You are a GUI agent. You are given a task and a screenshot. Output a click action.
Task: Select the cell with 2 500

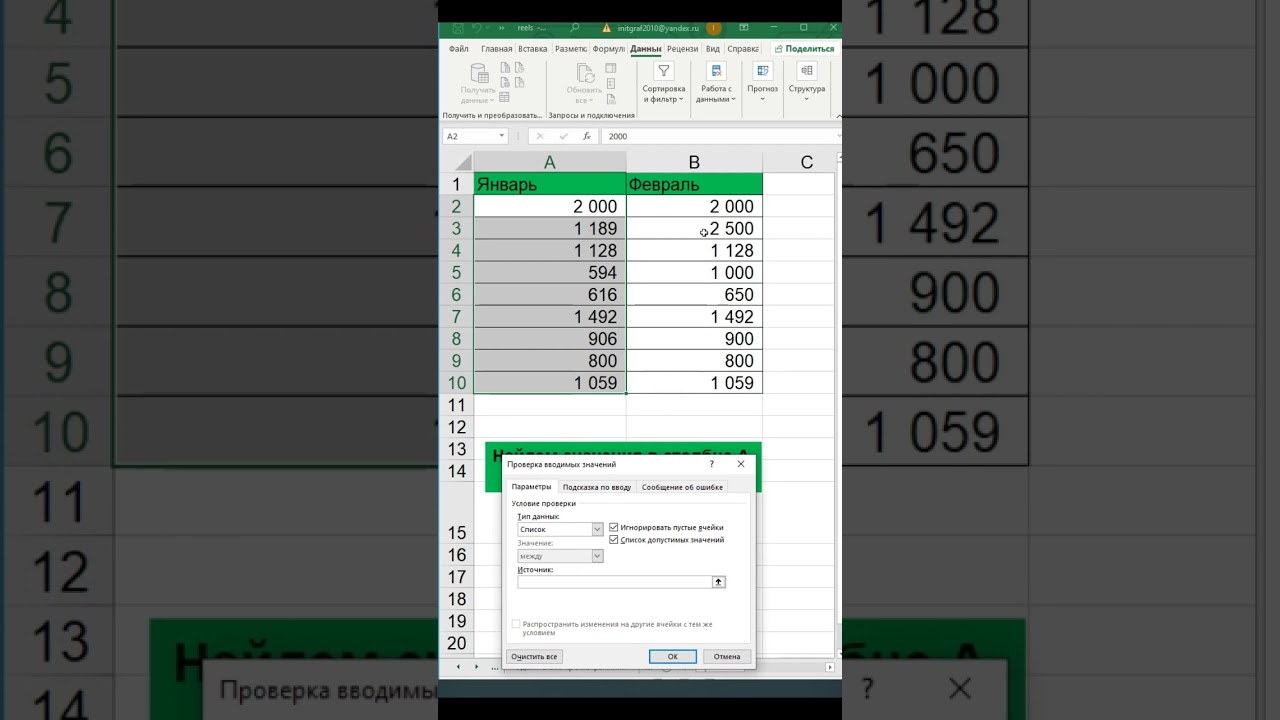(694, 228)
